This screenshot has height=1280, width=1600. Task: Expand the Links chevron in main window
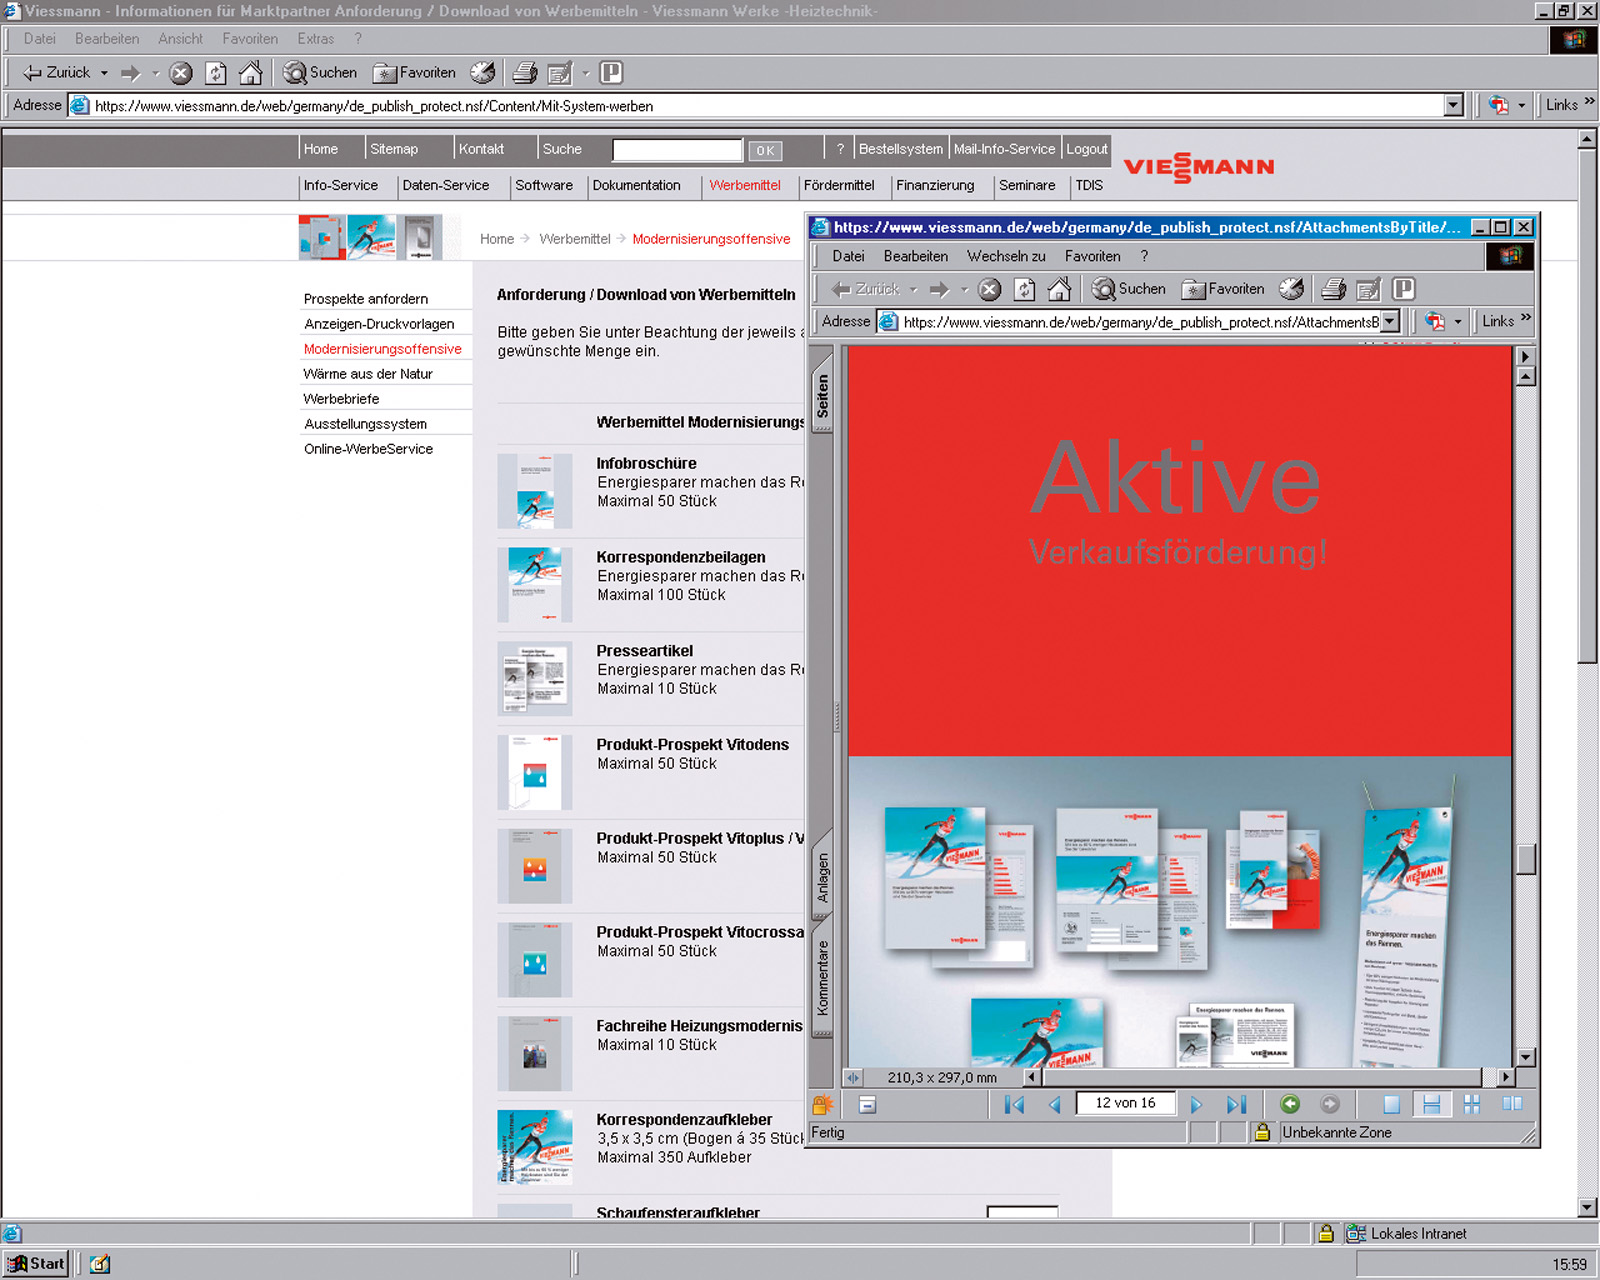(x=1589, y=102)
